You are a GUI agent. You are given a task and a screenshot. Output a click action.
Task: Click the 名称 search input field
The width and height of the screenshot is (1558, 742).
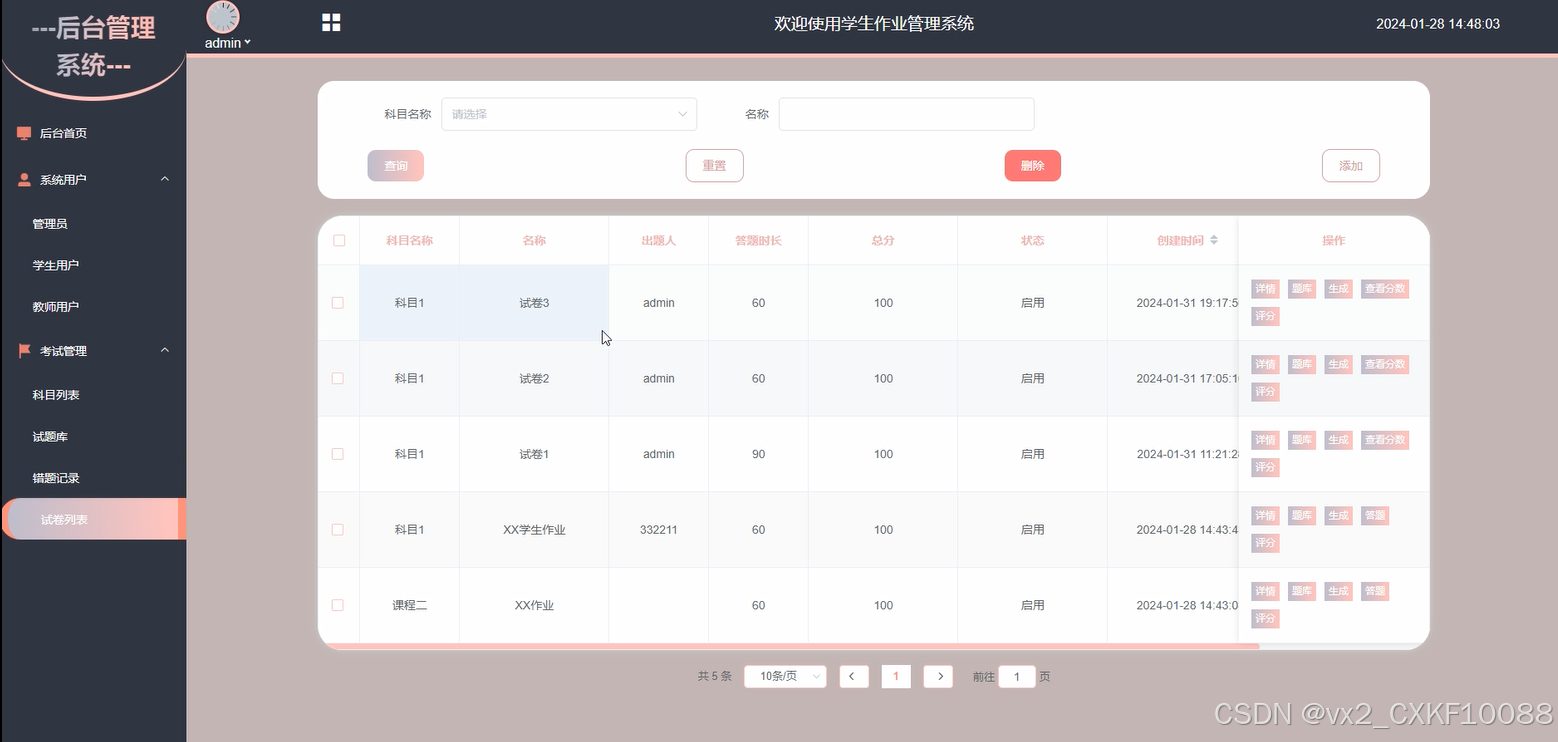[906, 114]
